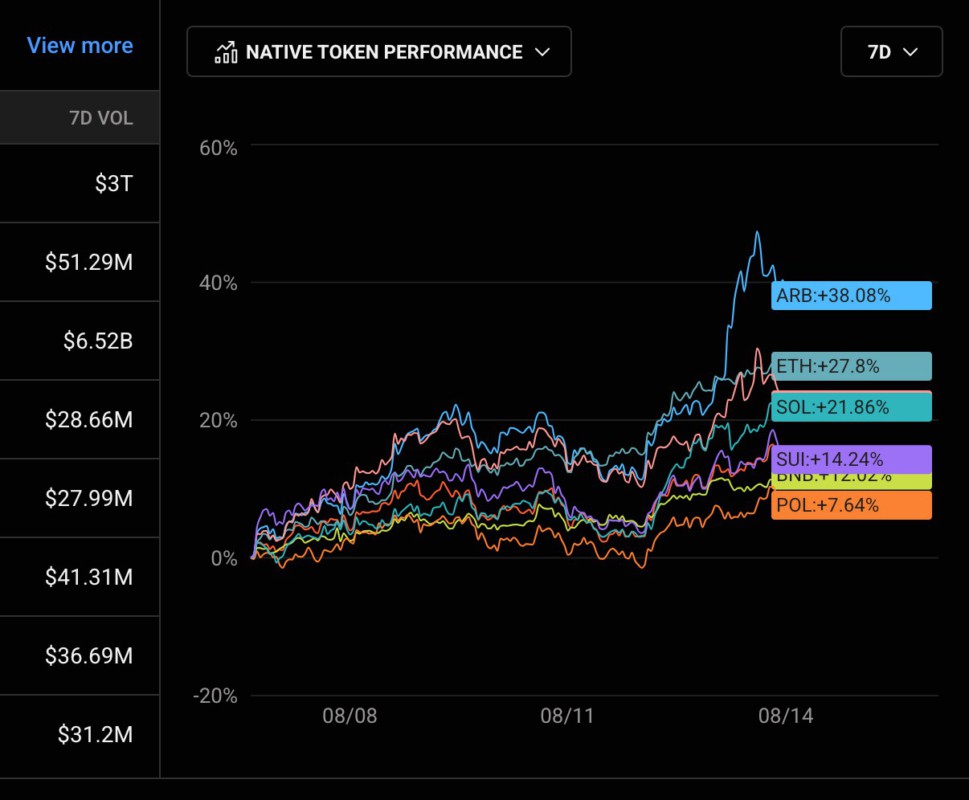
Task: Click the View more link
Action: [x=80, y=46]
